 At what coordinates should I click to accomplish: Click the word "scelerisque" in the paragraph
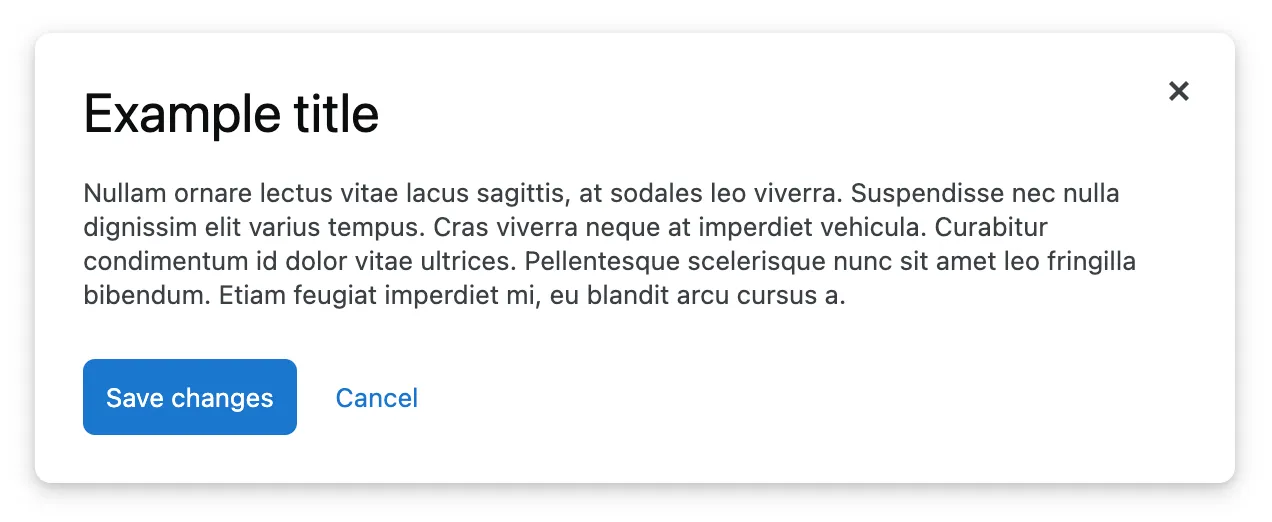click(786, 262)
